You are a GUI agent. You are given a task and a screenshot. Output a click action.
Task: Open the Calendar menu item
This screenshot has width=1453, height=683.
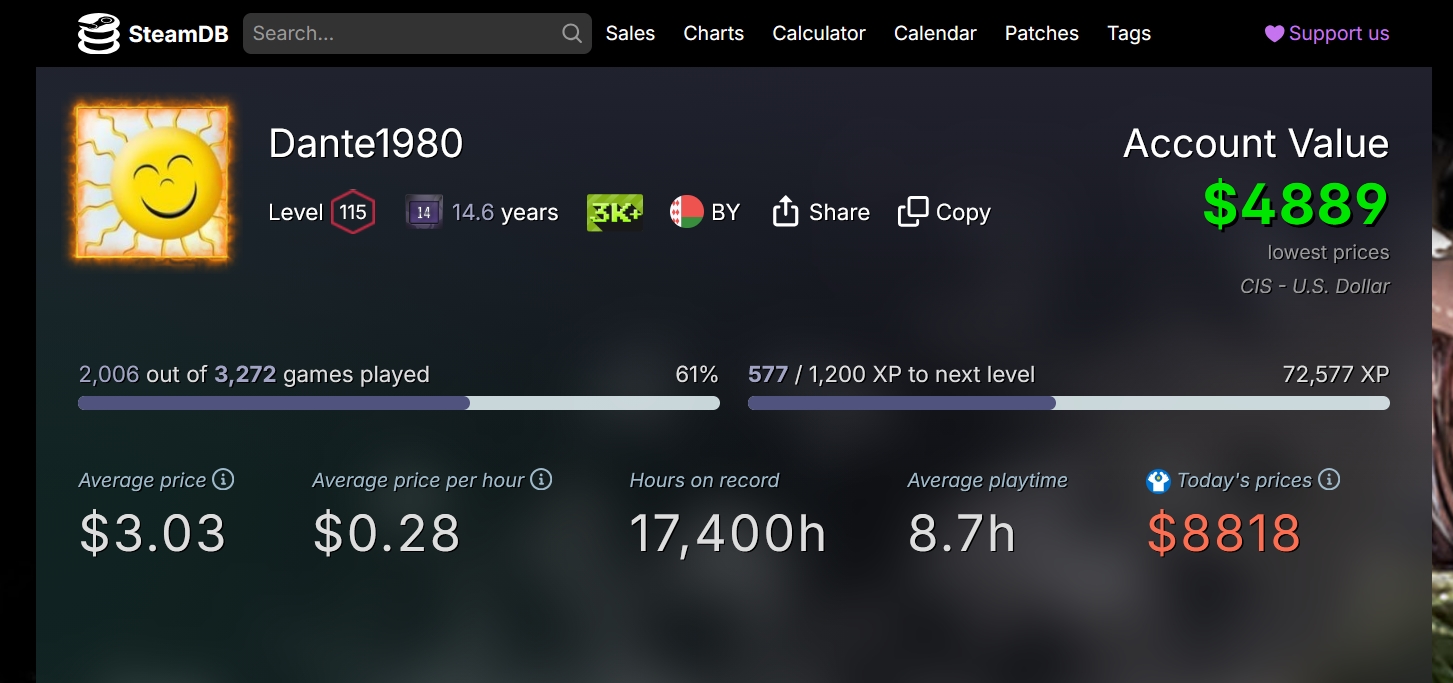click(x=935, y=34)
